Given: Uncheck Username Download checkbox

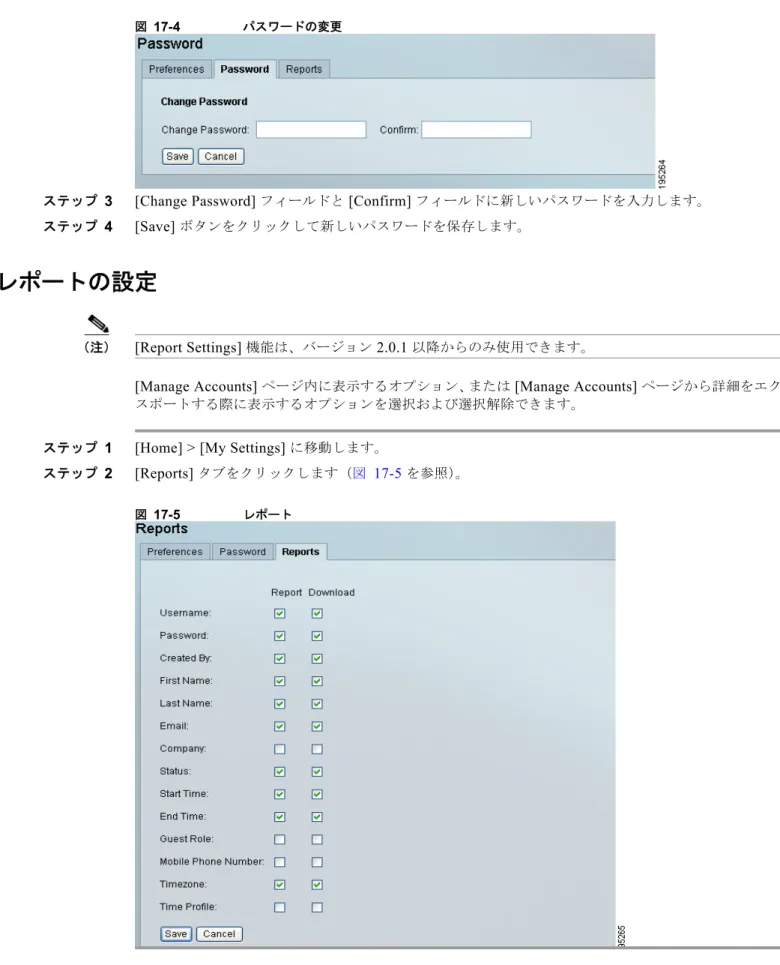Looking at the screenshot, I should click(317, 614).
